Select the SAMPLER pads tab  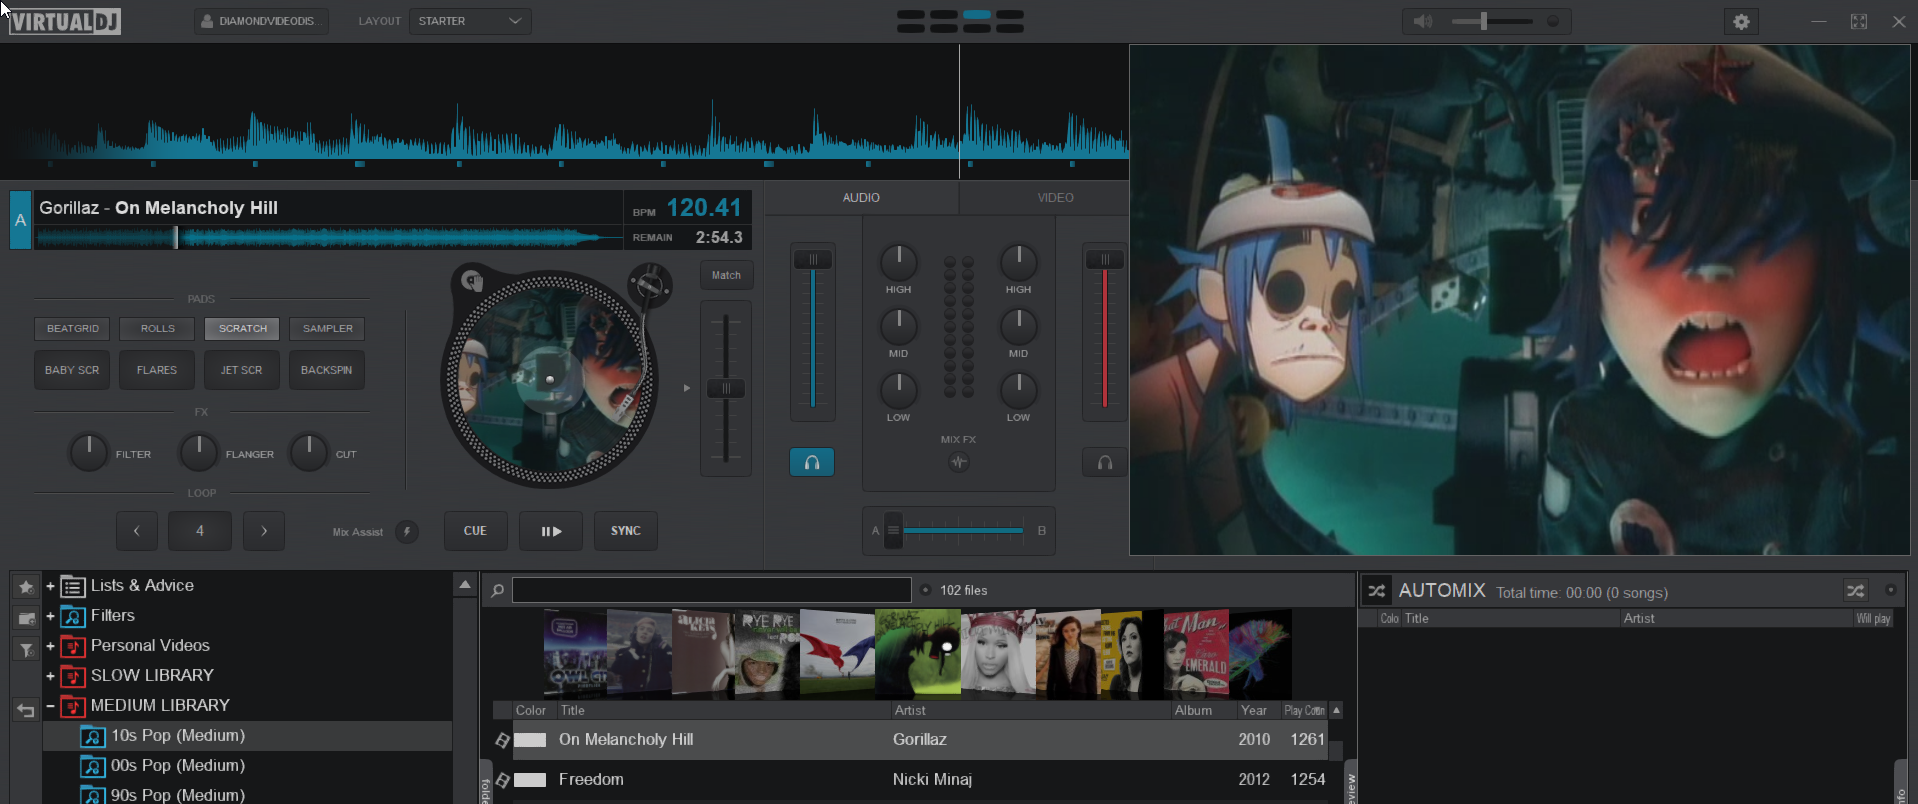(328, 328)
